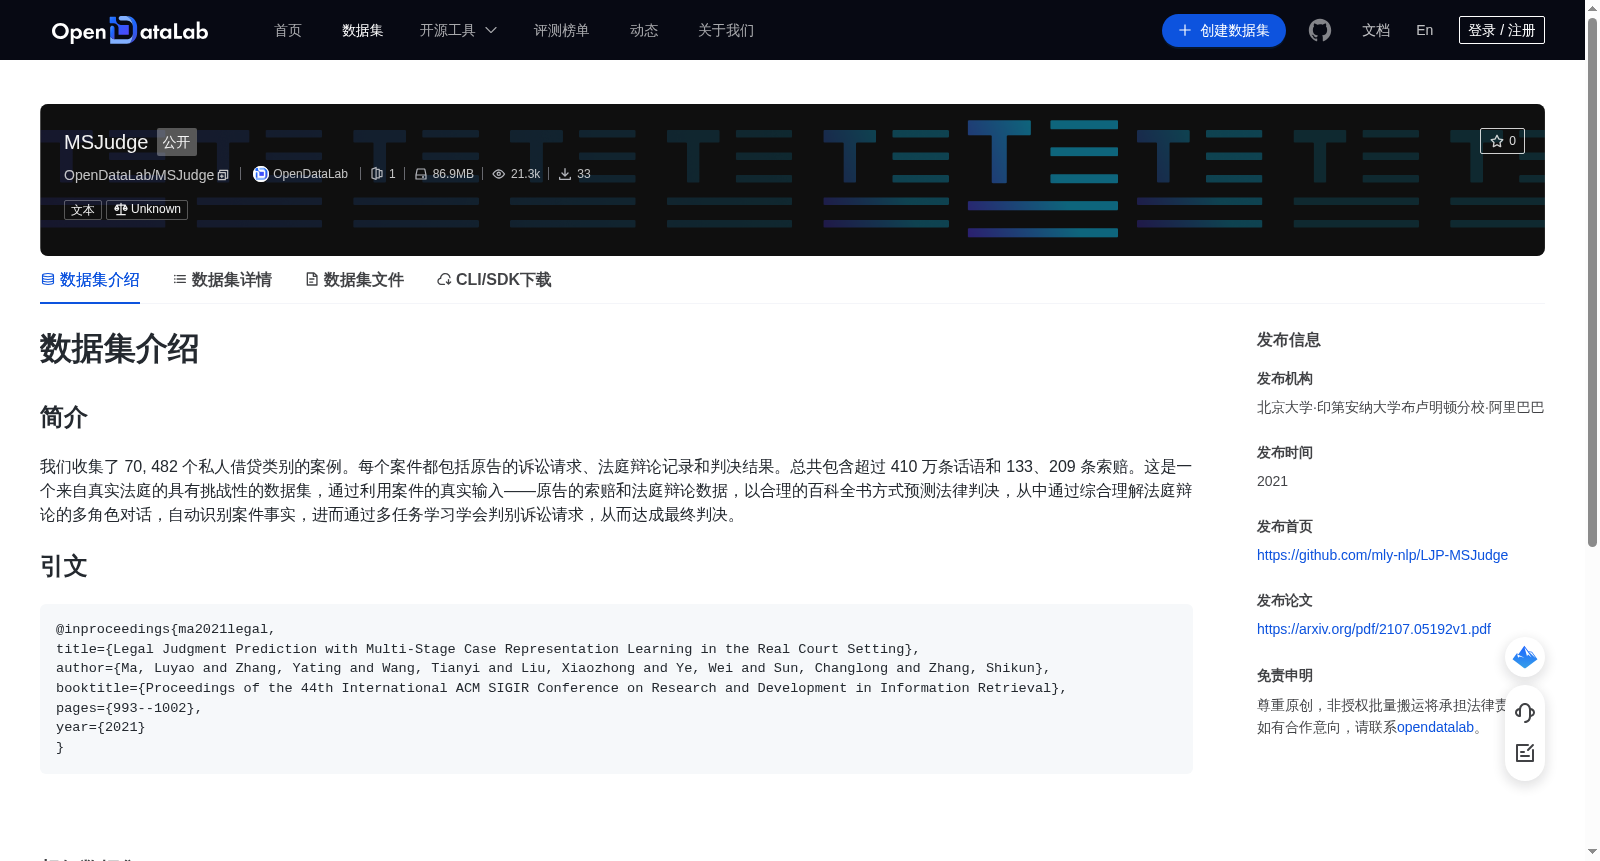
Task: Click the MSJudge dataset title
Action: point(106,142)
